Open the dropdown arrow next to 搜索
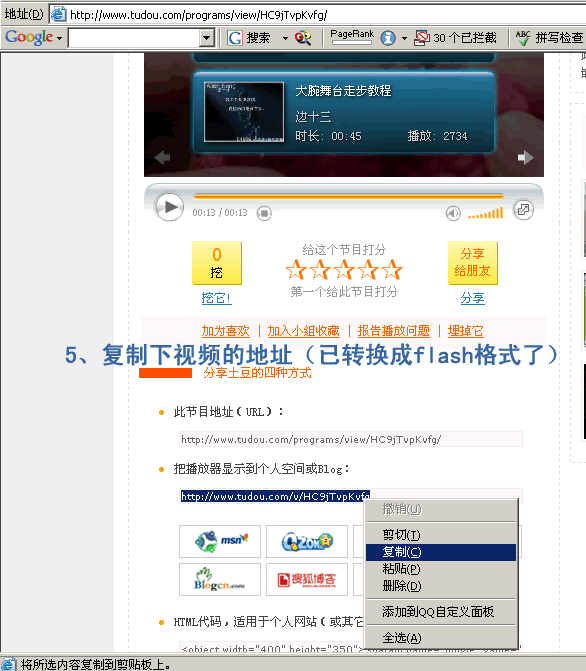The image size is (586, 671). click(285, 38)
